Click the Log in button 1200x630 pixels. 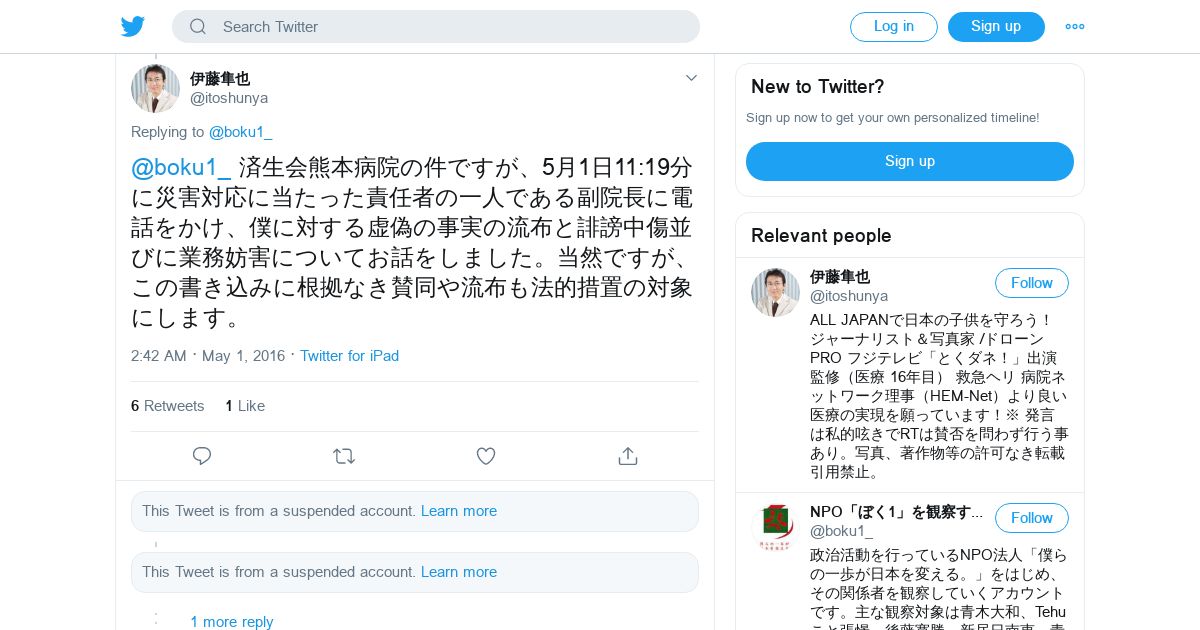click(x=894, y=27)
